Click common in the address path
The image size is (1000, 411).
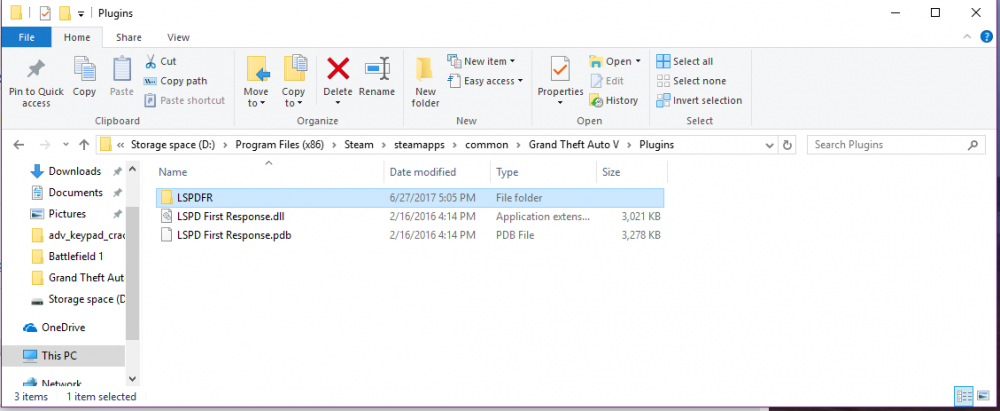[487, 145]
